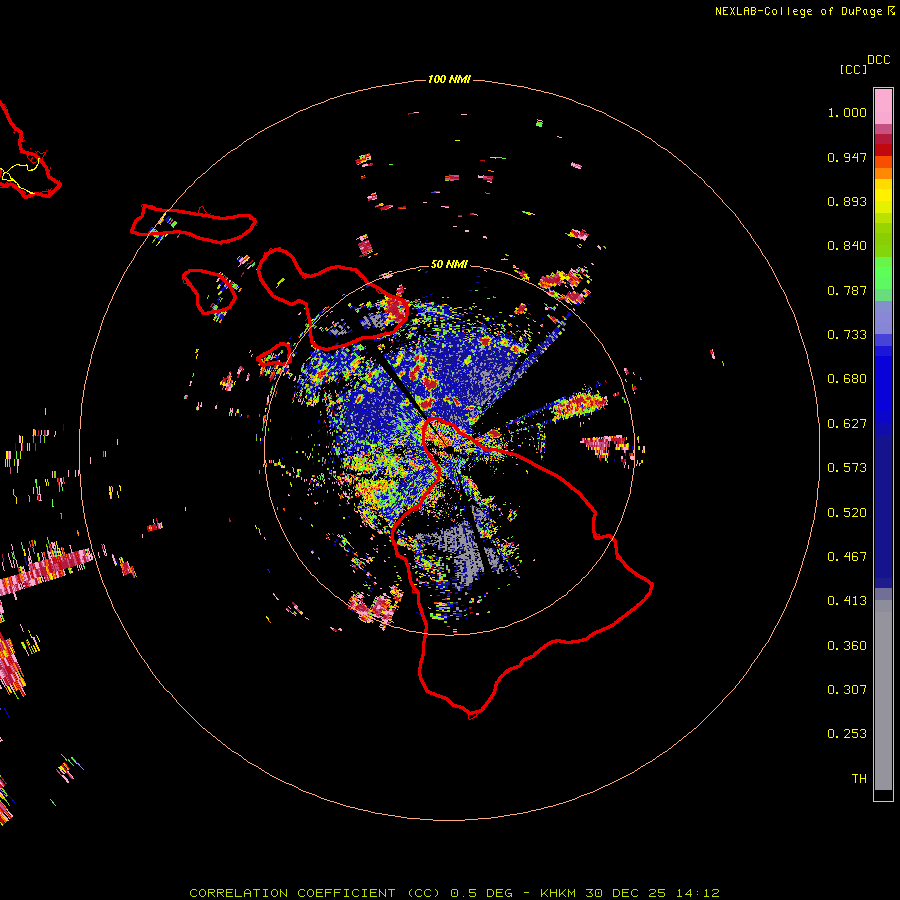
Task: Click the bright green band of color scale
Action: click(x=883, y=273)
